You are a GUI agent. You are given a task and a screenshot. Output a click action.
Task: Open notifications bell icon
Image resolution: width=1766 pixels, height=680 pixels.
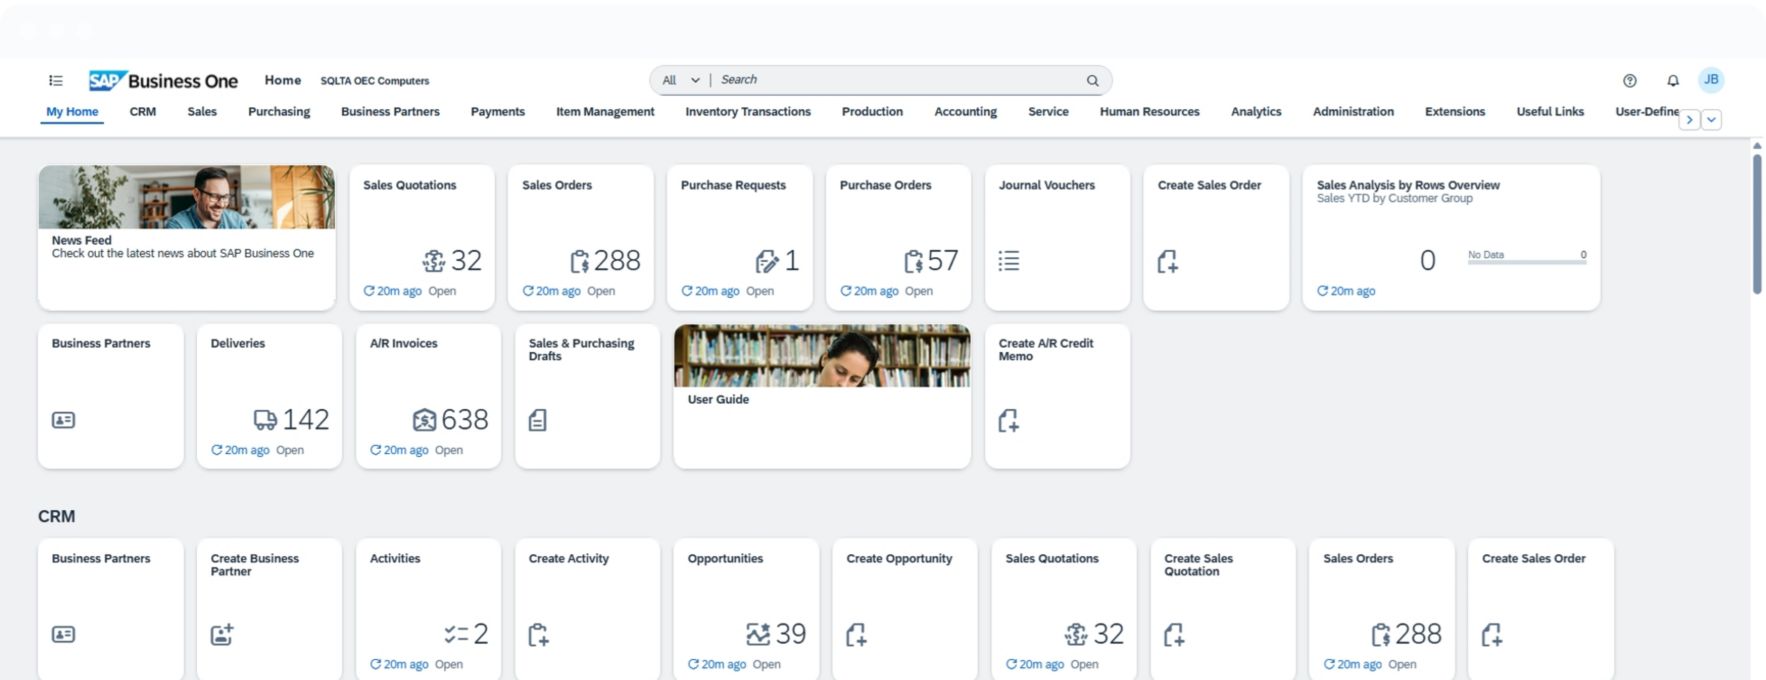point(1672,81)
